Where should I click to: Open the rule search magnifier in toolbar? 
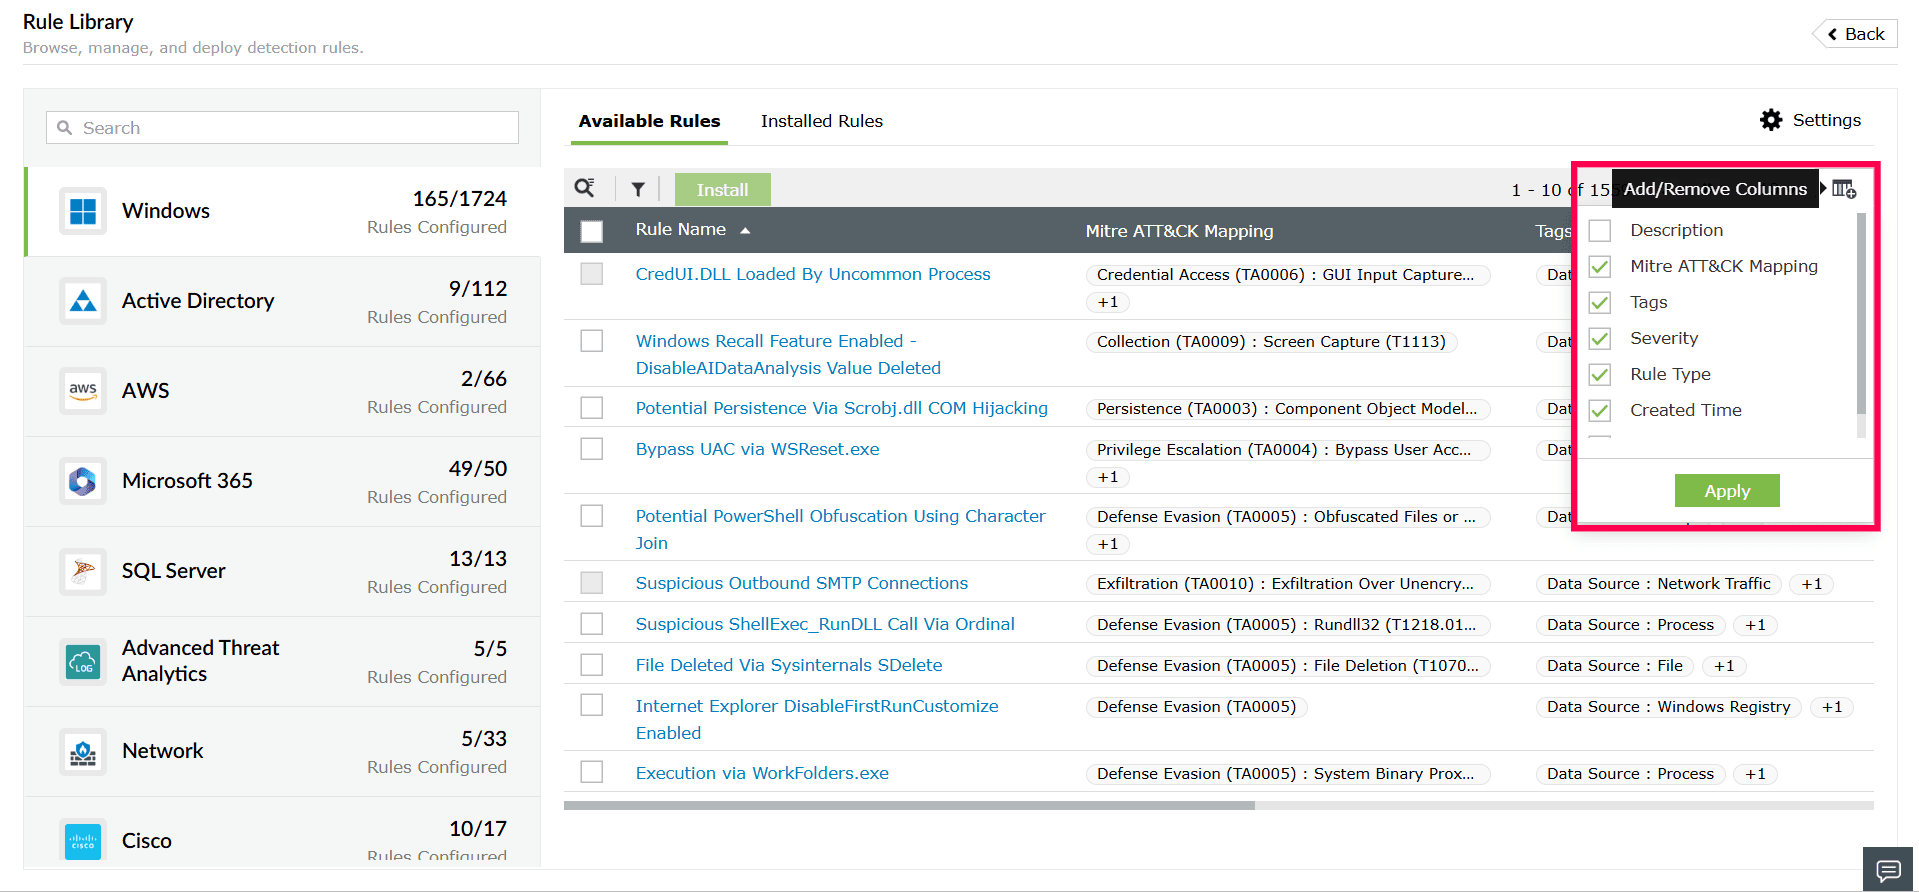pos(585,188)
